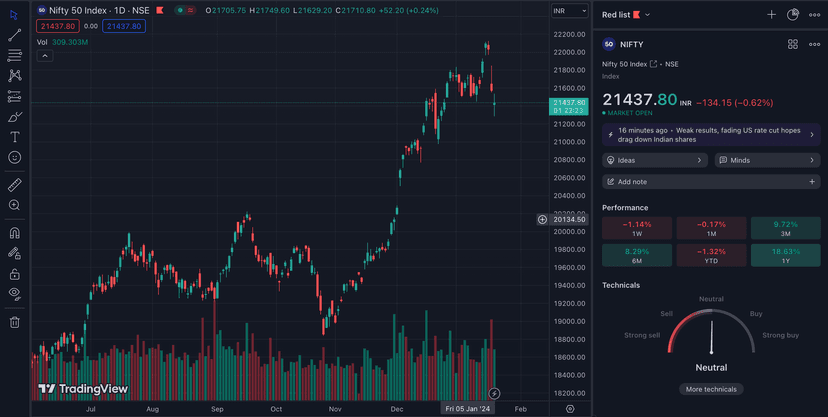Open the Minds section
Screen dimensions: 828x417
[766, 160]
